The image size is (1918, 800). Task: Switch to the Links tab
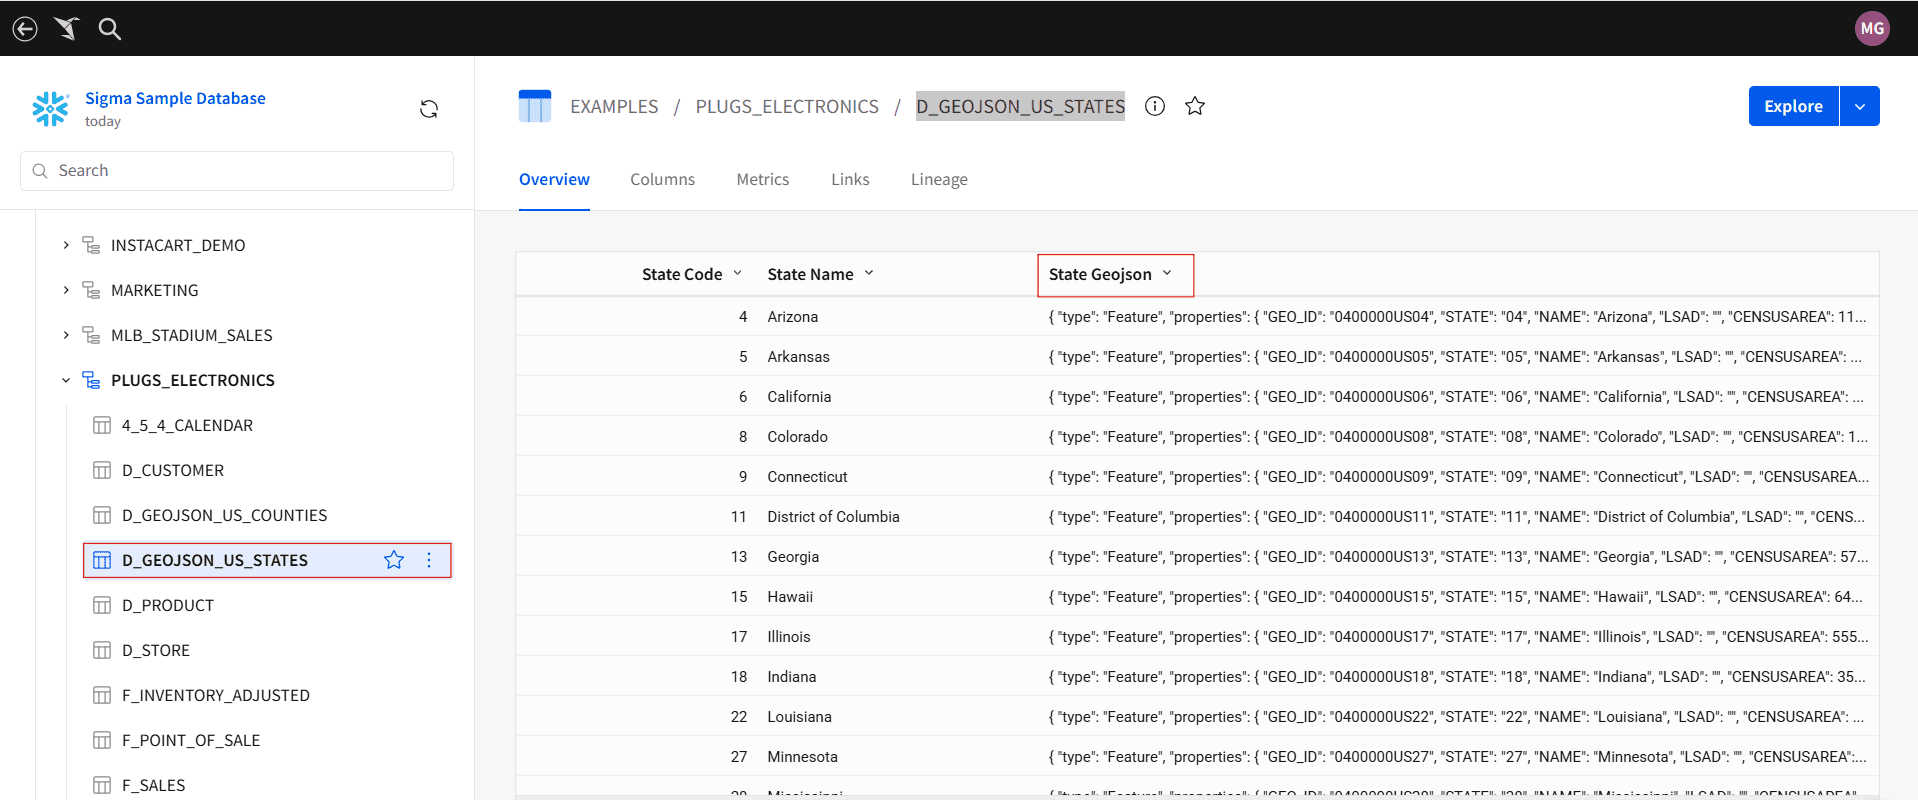850,180
